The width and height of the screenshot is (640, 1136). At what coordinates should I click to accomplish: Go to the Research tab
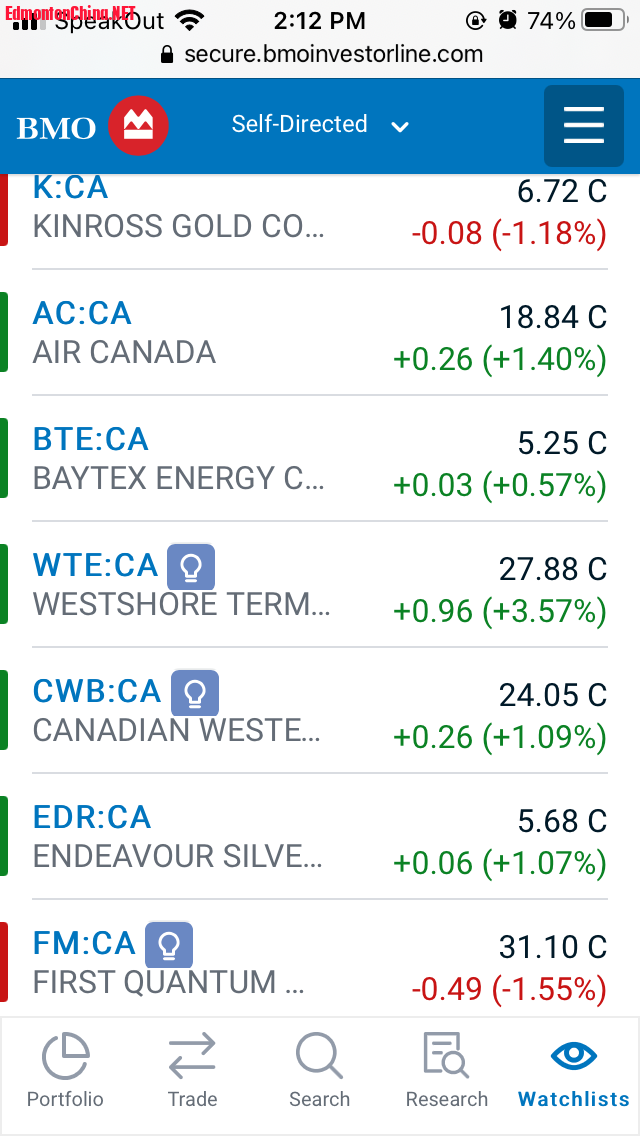click(x=446, y=1070)
